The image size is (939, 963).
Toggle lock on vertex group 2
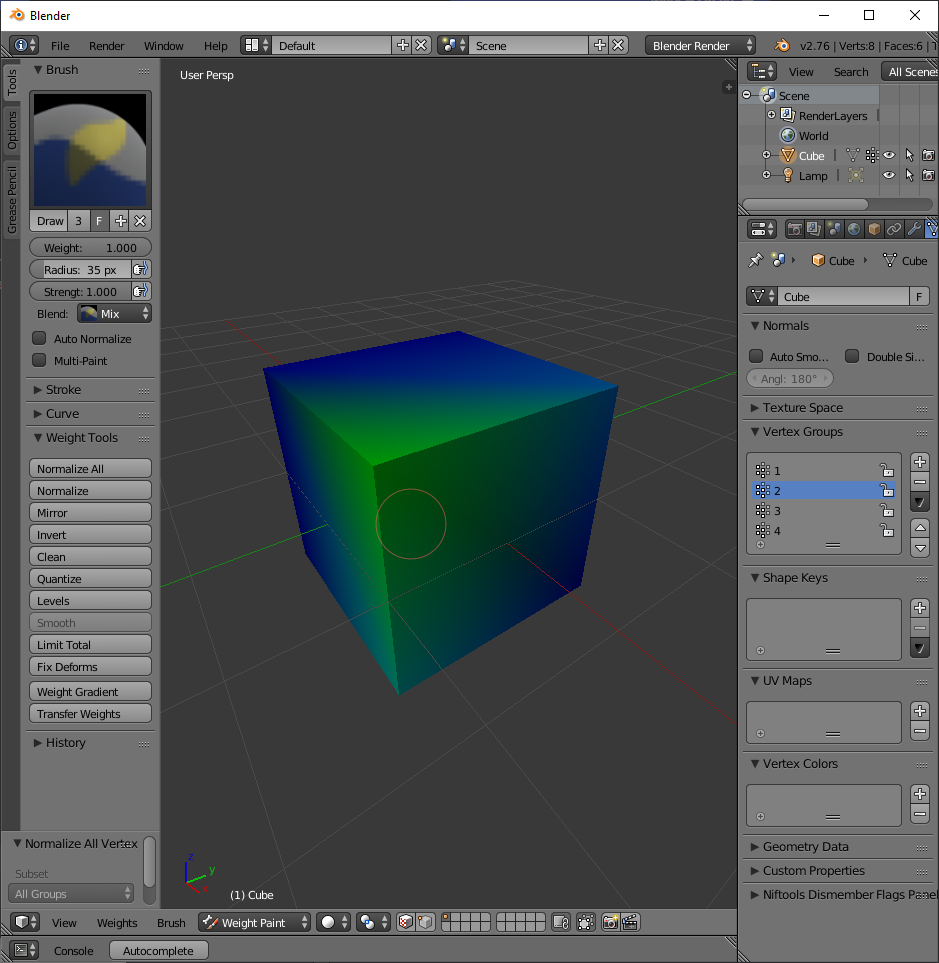pos(887,490)
